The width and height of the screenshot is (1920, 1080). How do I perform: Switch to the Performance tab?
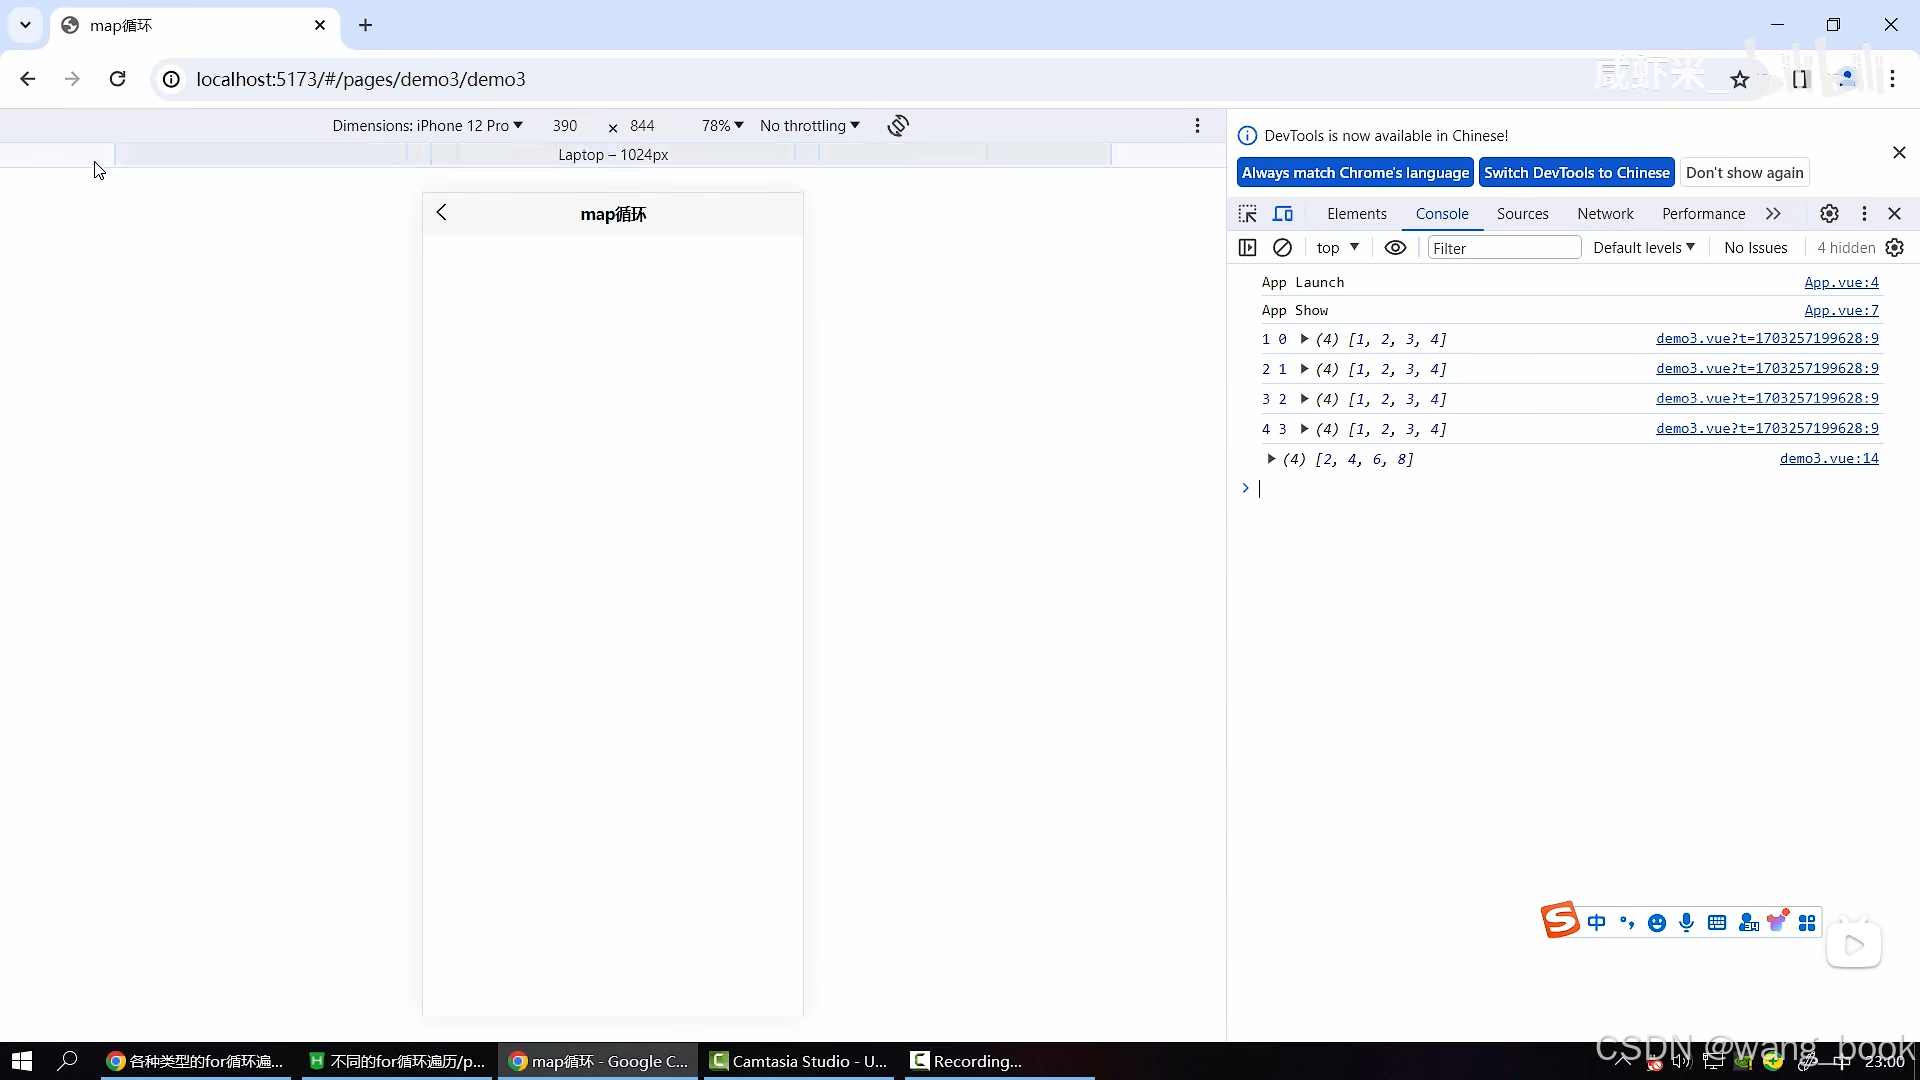tap(1703, 213)
